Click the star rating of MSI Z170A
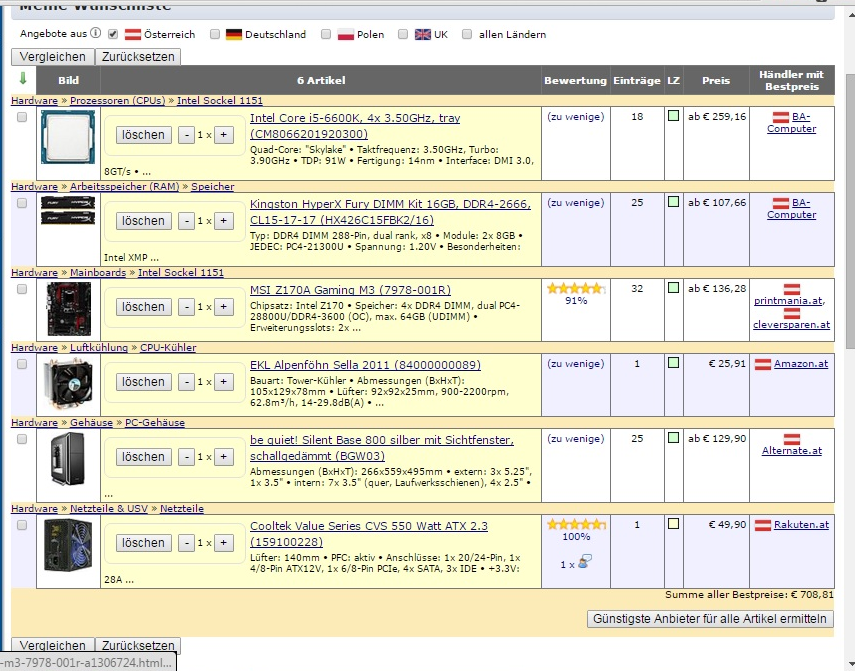Viewport: 855px width, 671px height. pos(576,288)
